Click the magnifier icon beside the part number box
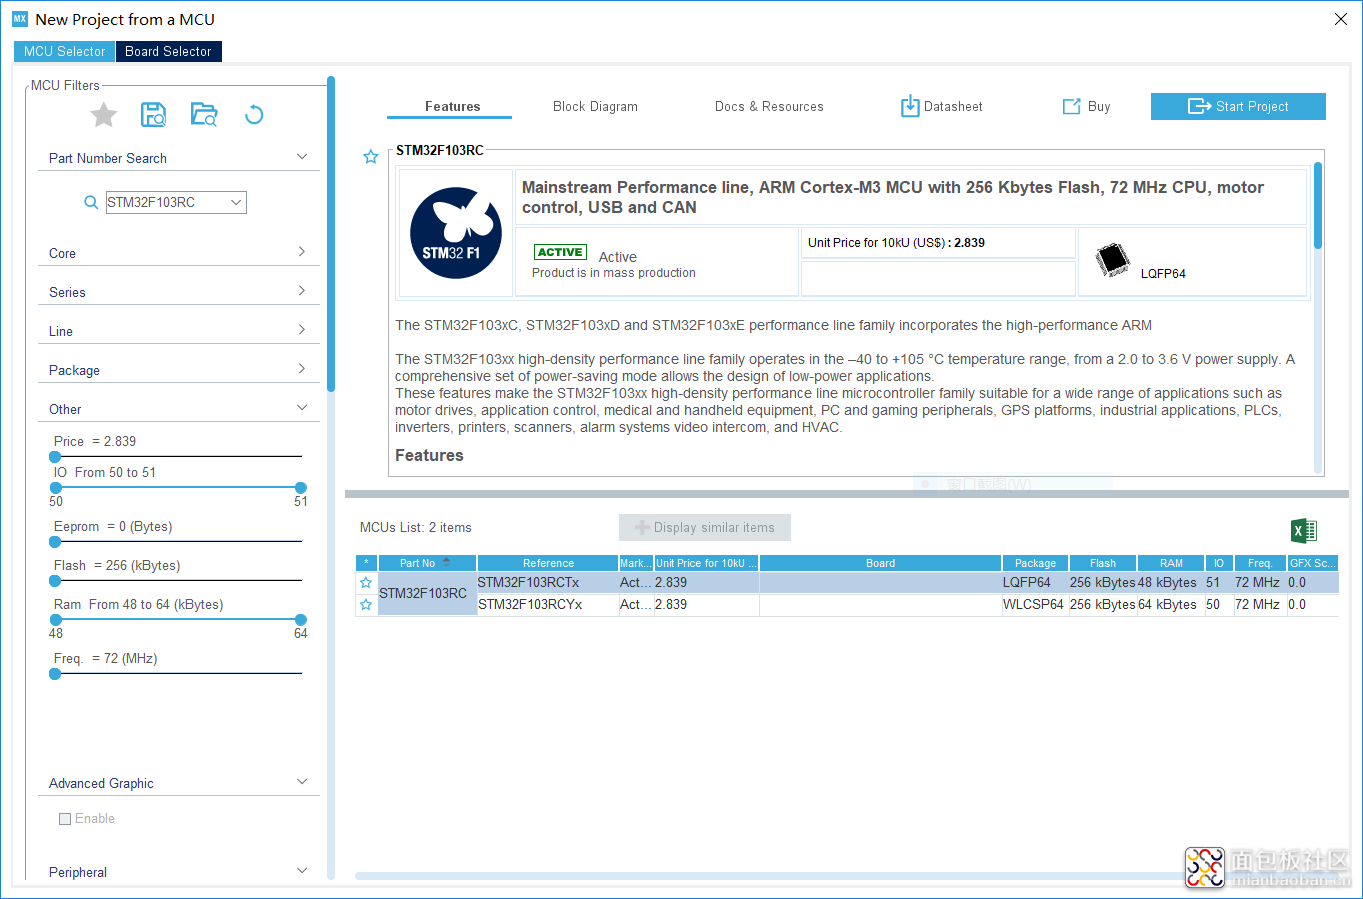 coord(91,203)
